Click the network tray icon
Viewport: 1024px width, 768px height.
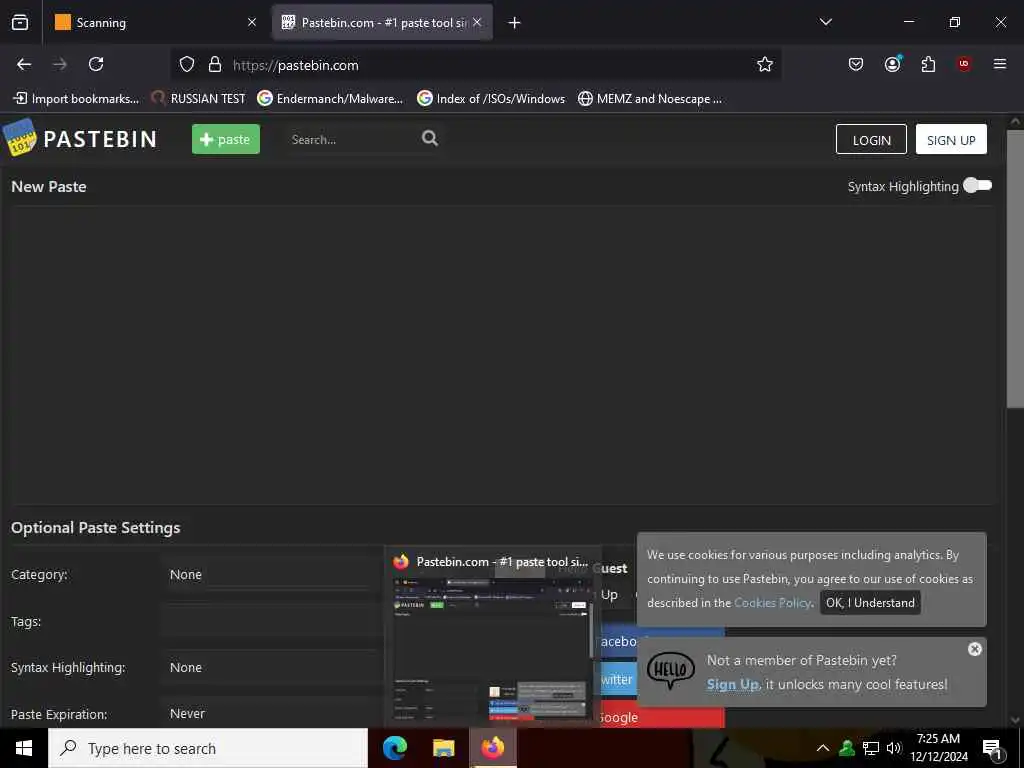(871, 748)
